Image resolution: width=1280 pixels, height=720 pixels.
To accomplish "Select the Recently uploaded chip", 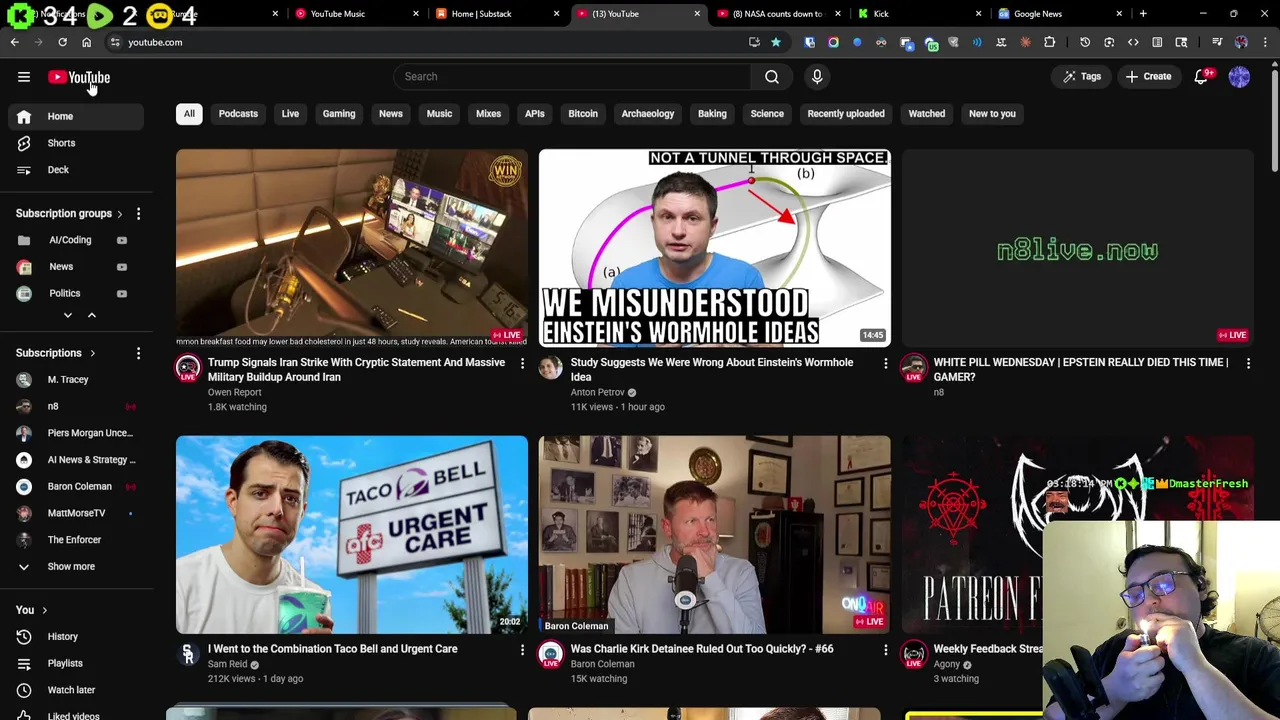I will (x=846, y=113).
